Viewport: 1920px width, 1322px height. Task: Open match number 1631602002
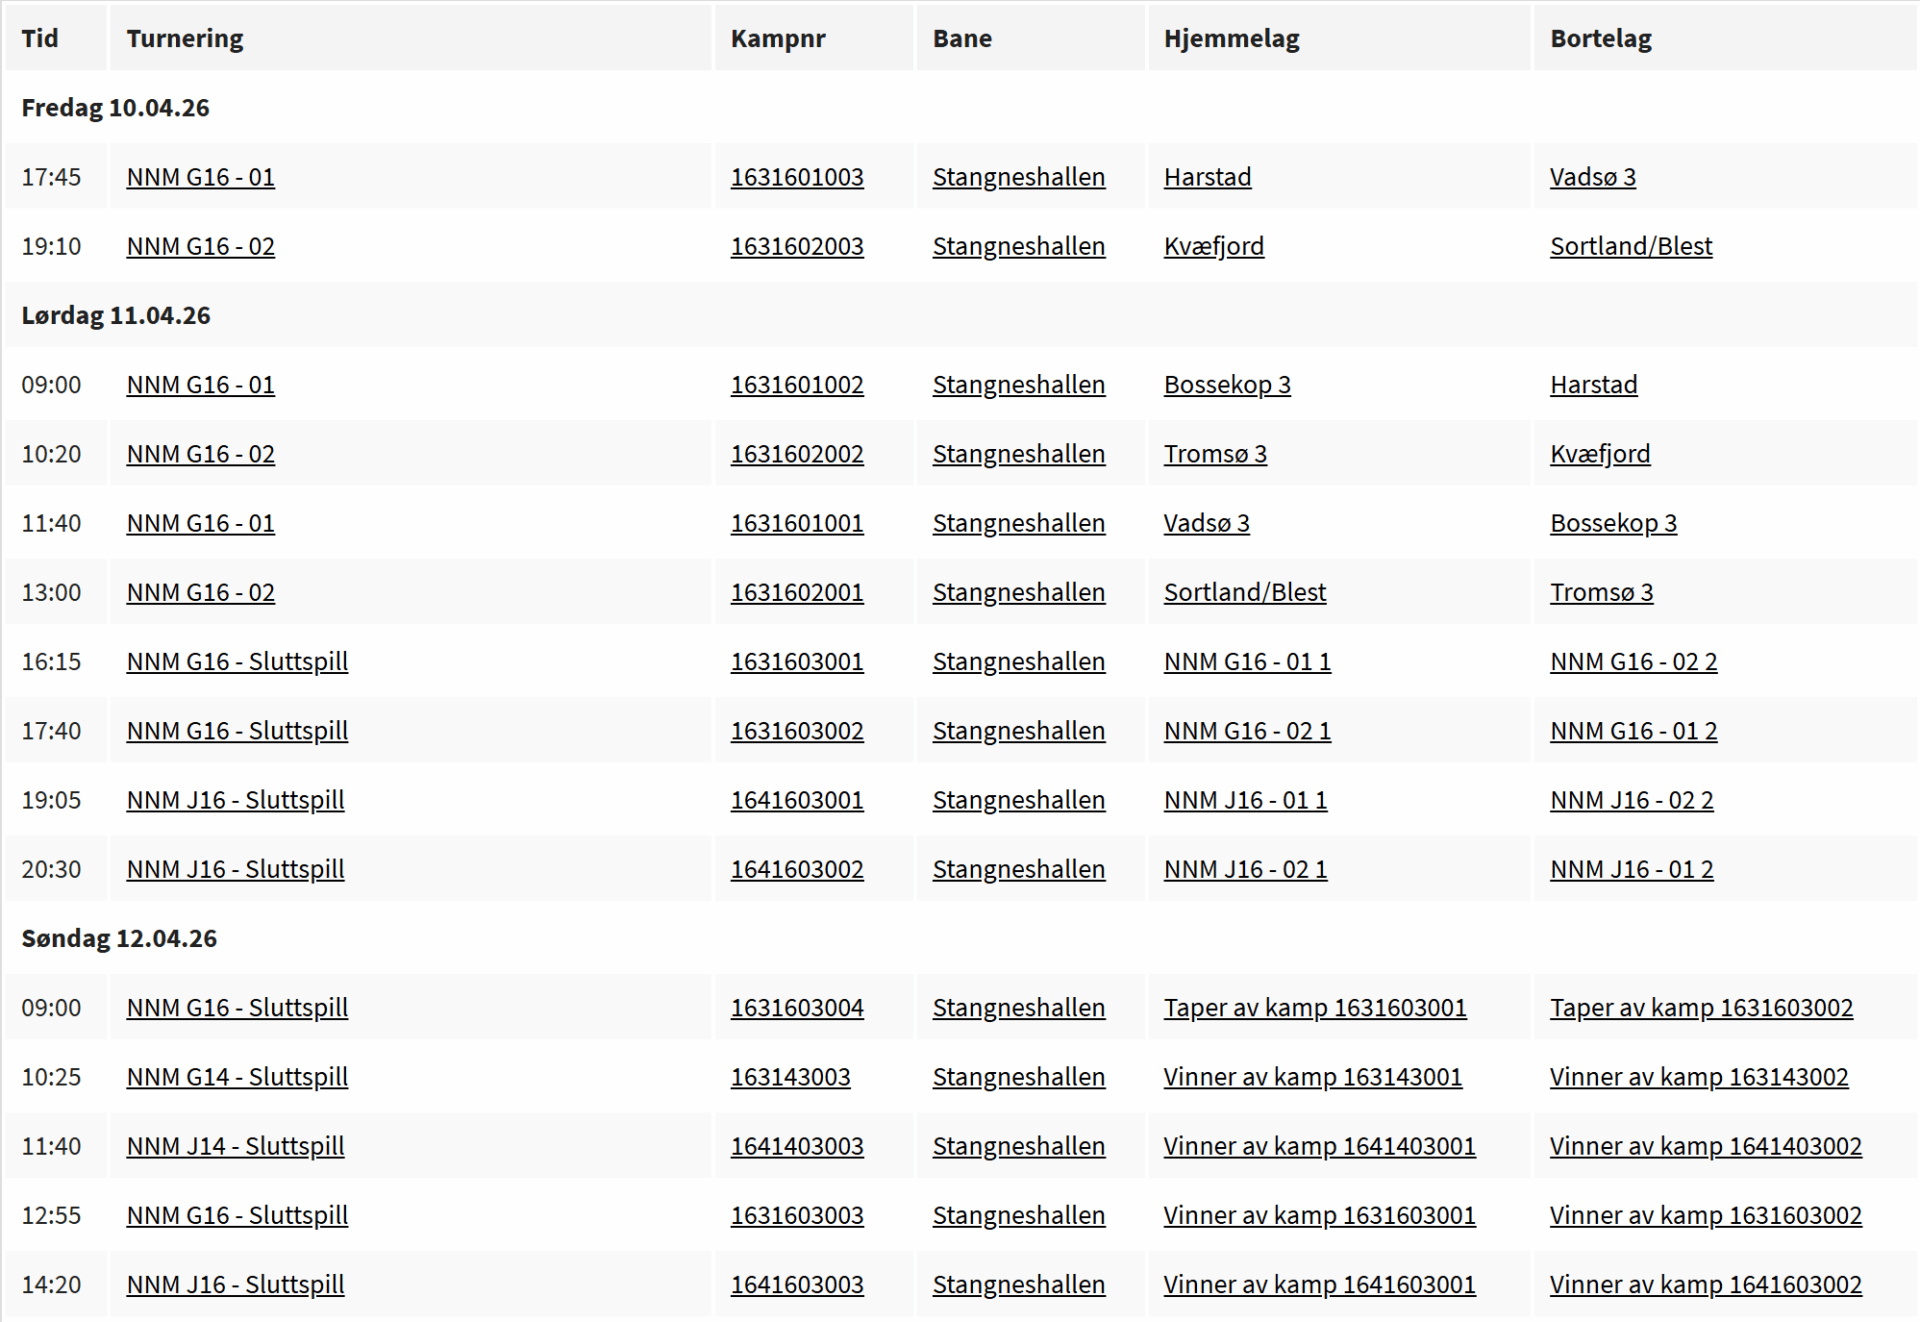click(x=796, y=454)
